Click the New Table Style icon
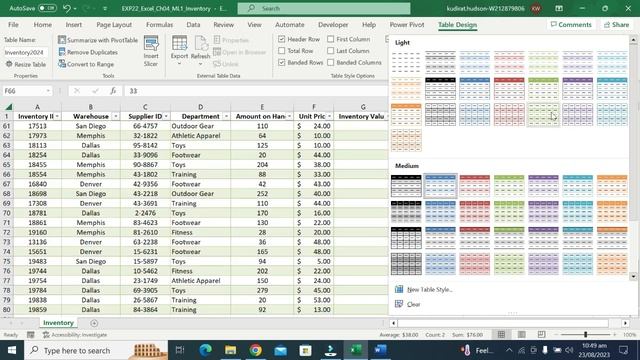 tap(399, 289)
